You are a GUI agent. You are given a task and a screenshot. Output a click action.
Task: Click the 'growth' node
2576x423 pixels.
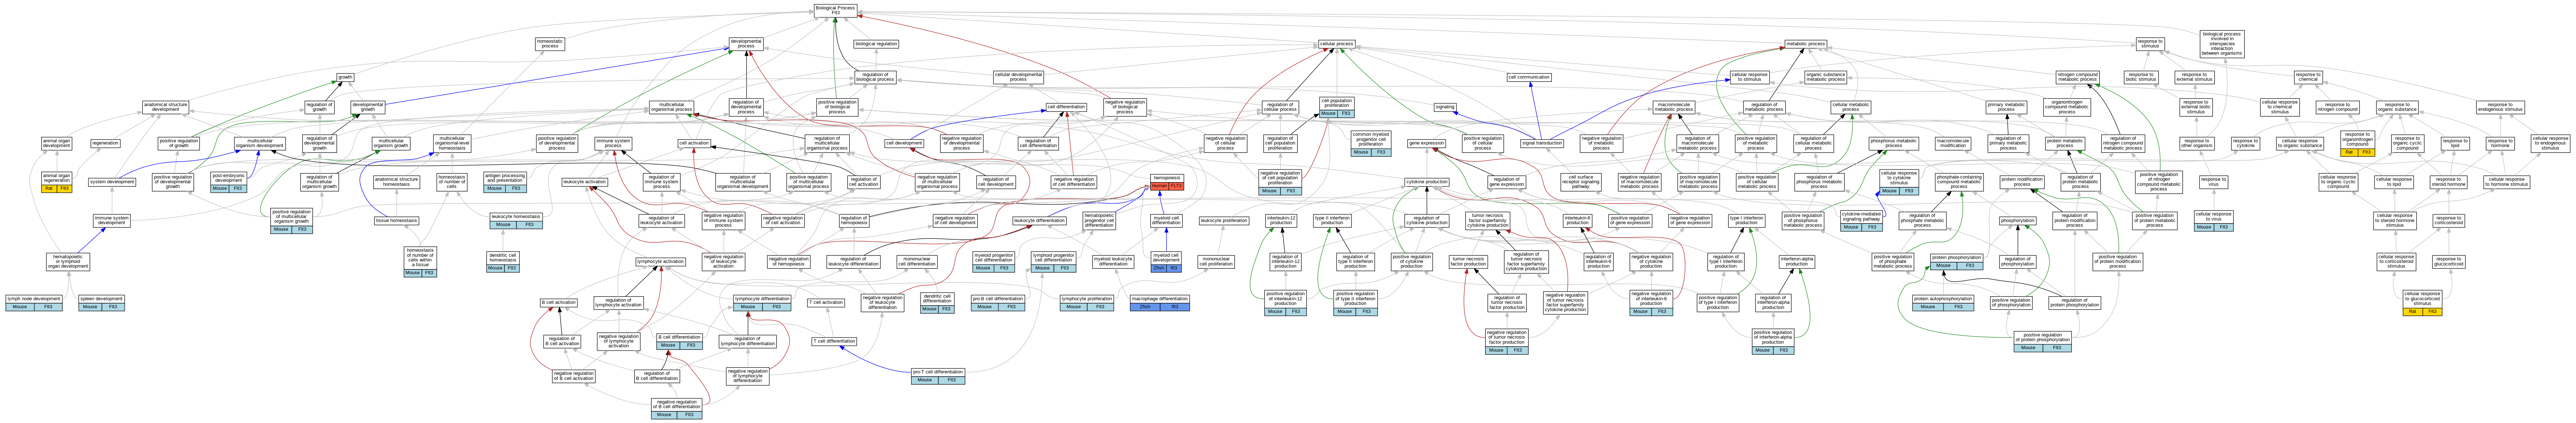tap(345, 77)
